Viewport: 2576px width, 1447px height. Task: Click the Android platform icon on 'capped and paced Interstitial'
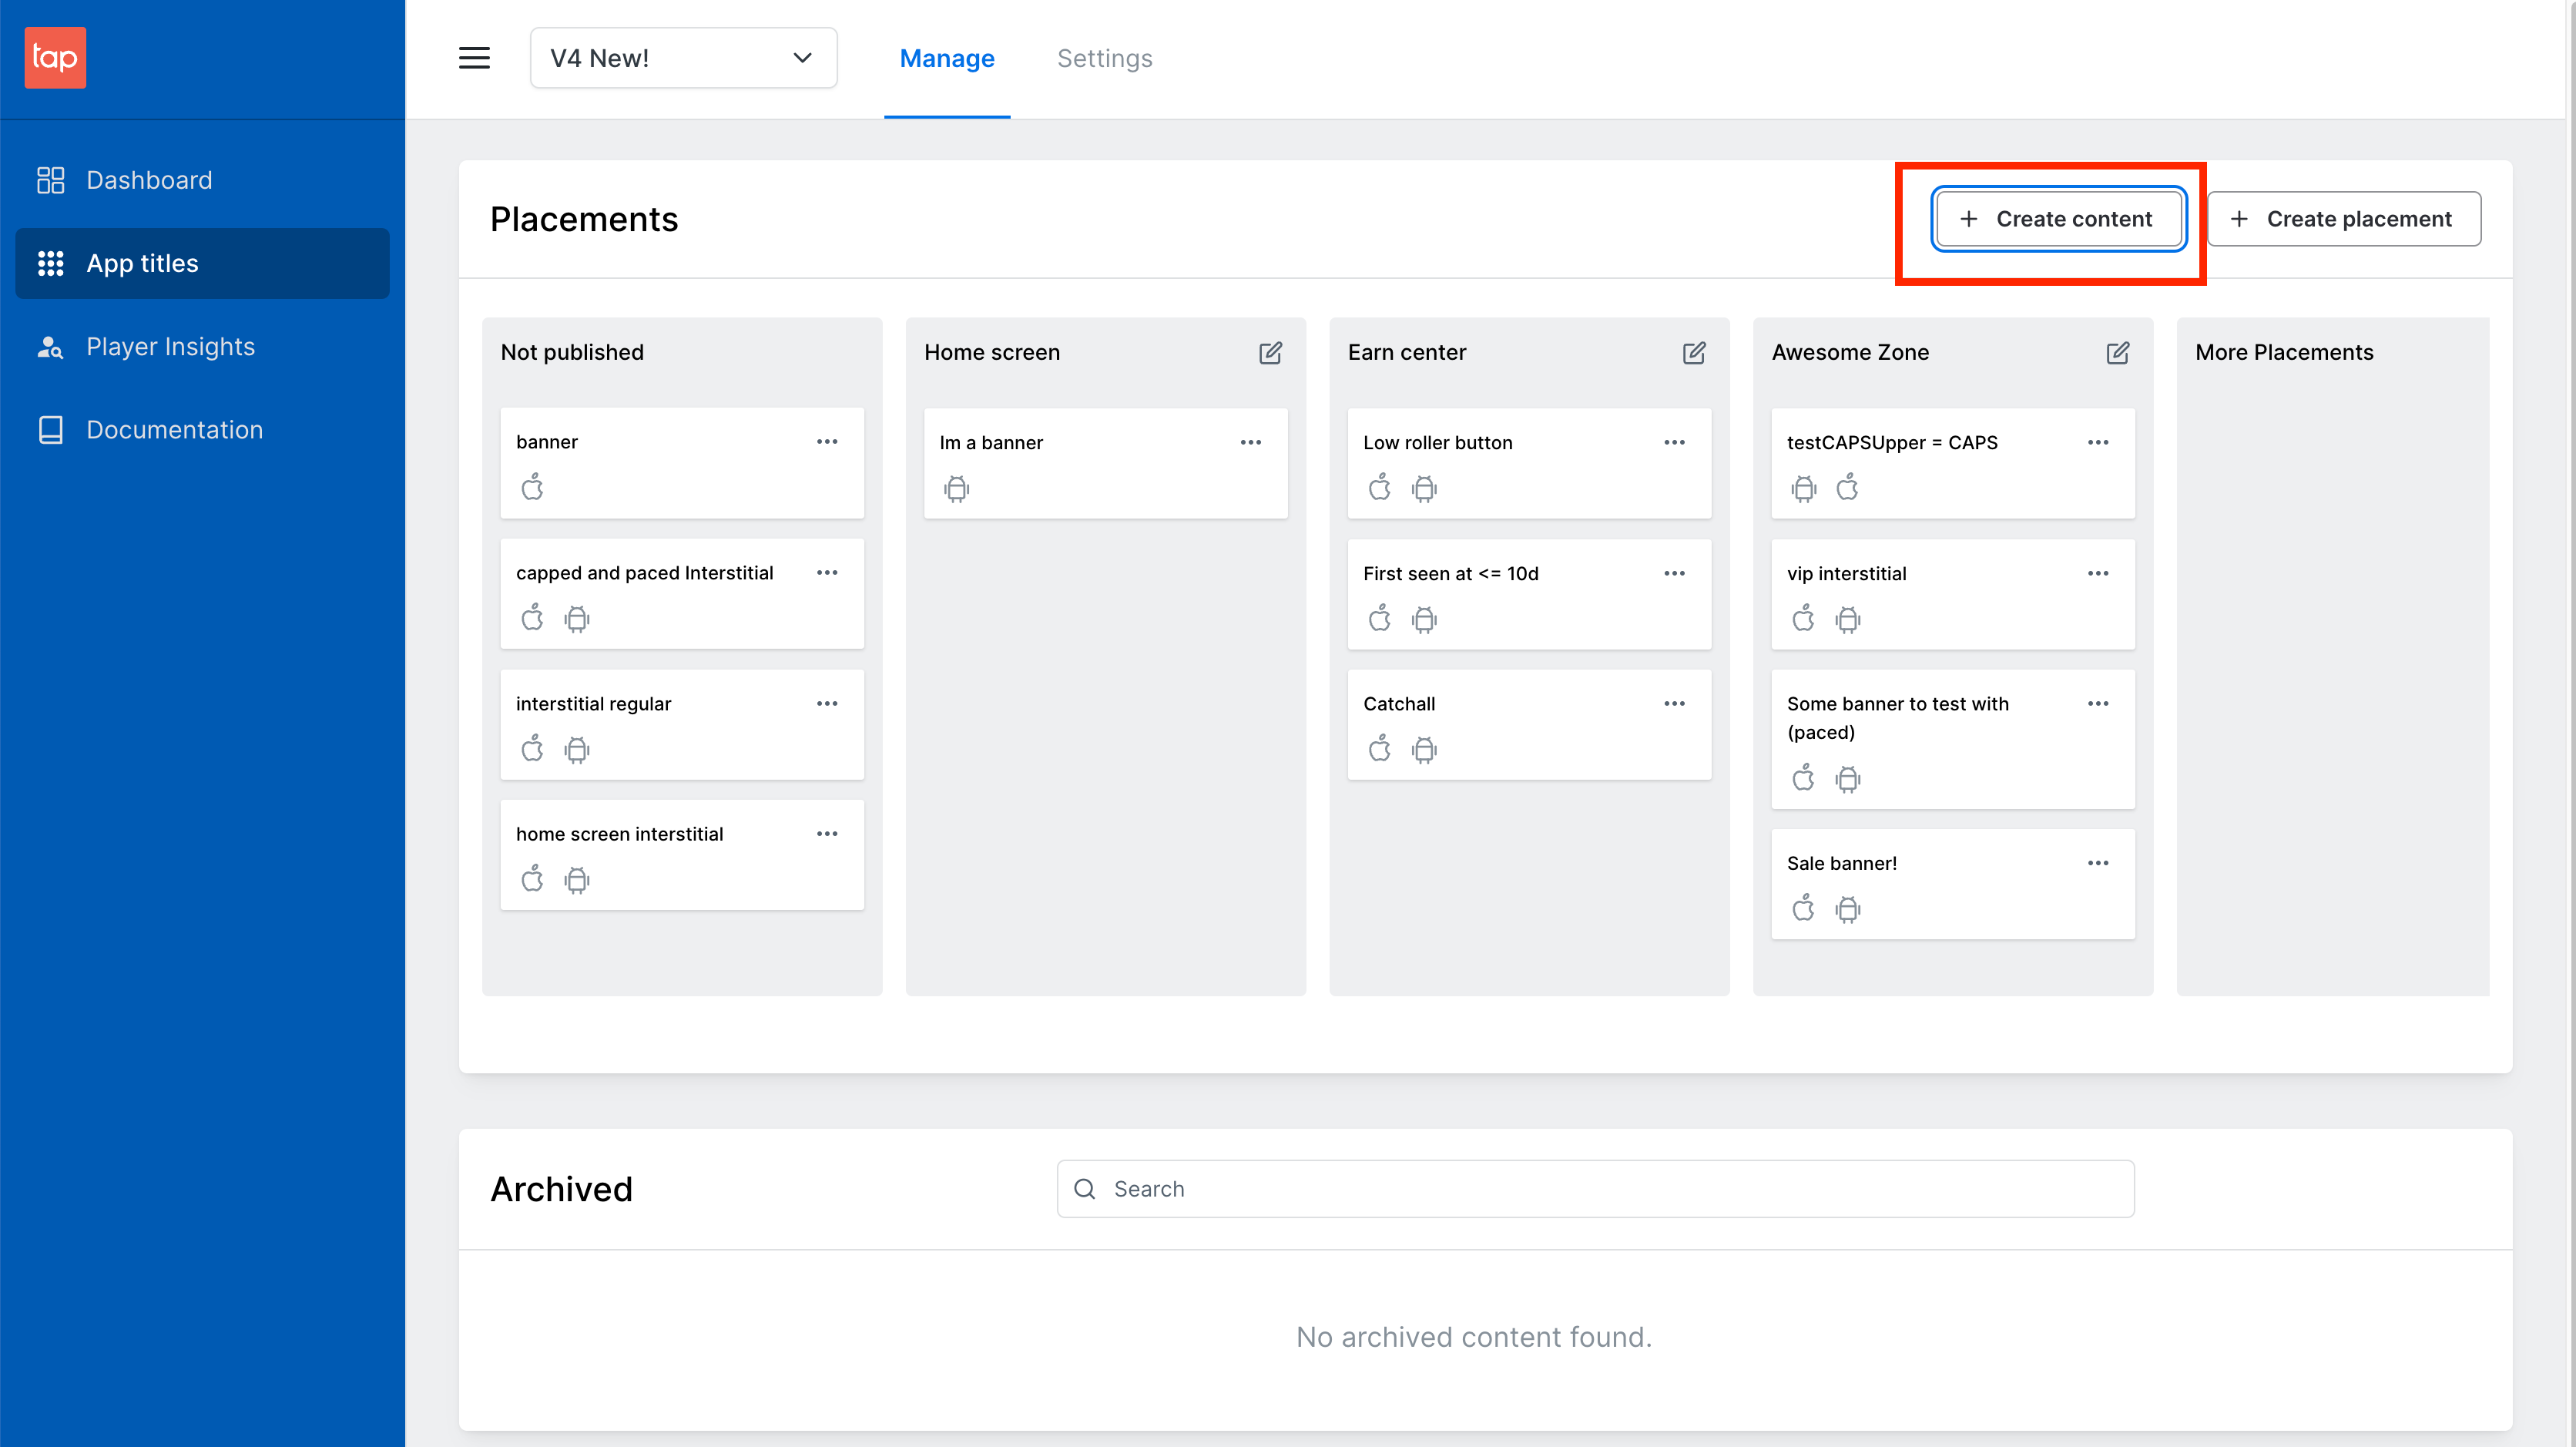(575, 619)
